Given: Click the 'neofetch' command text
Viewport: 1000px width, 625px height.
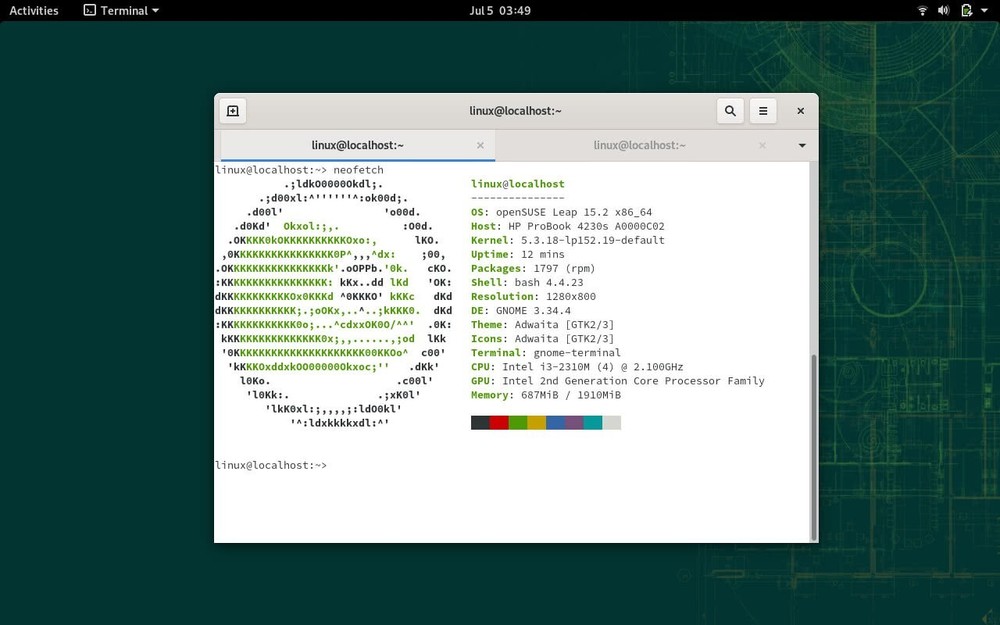Looking at the screenshot, I should [358, 170].
